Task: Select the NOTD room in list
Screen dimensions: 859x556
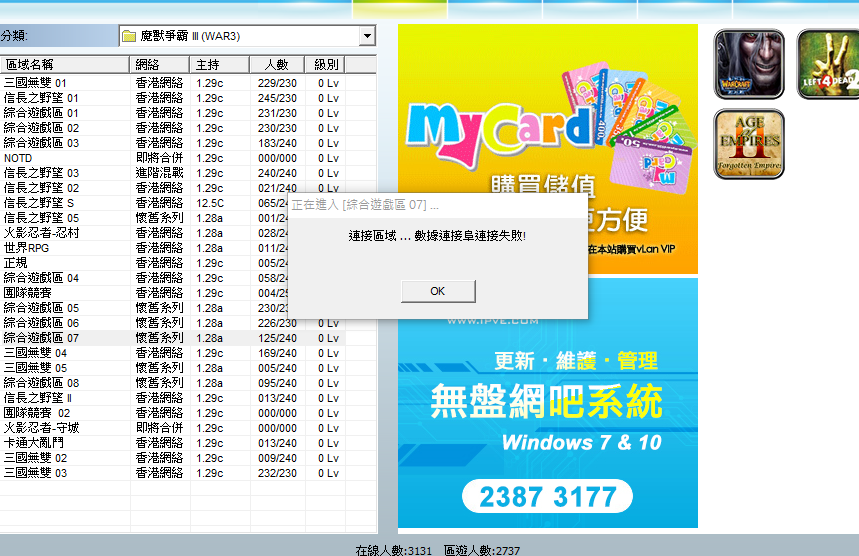Action: coord(18,158)
